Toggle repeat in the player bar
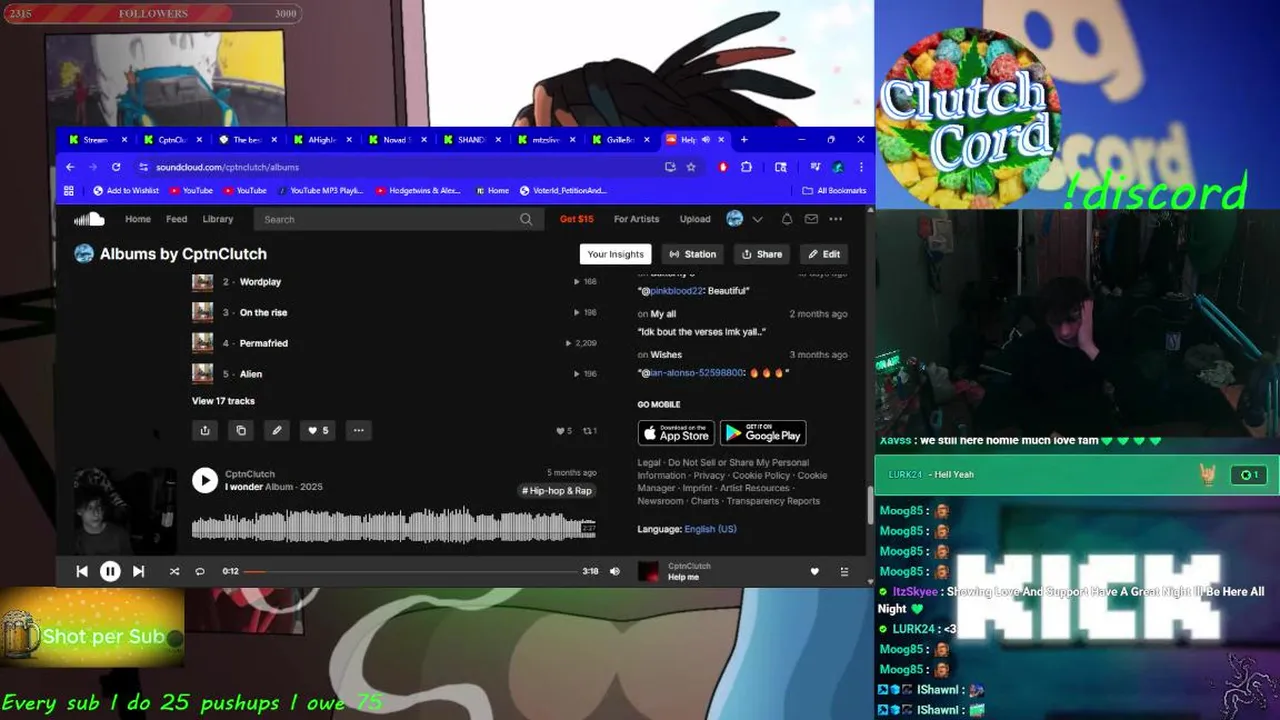 [x=200, y=571]
